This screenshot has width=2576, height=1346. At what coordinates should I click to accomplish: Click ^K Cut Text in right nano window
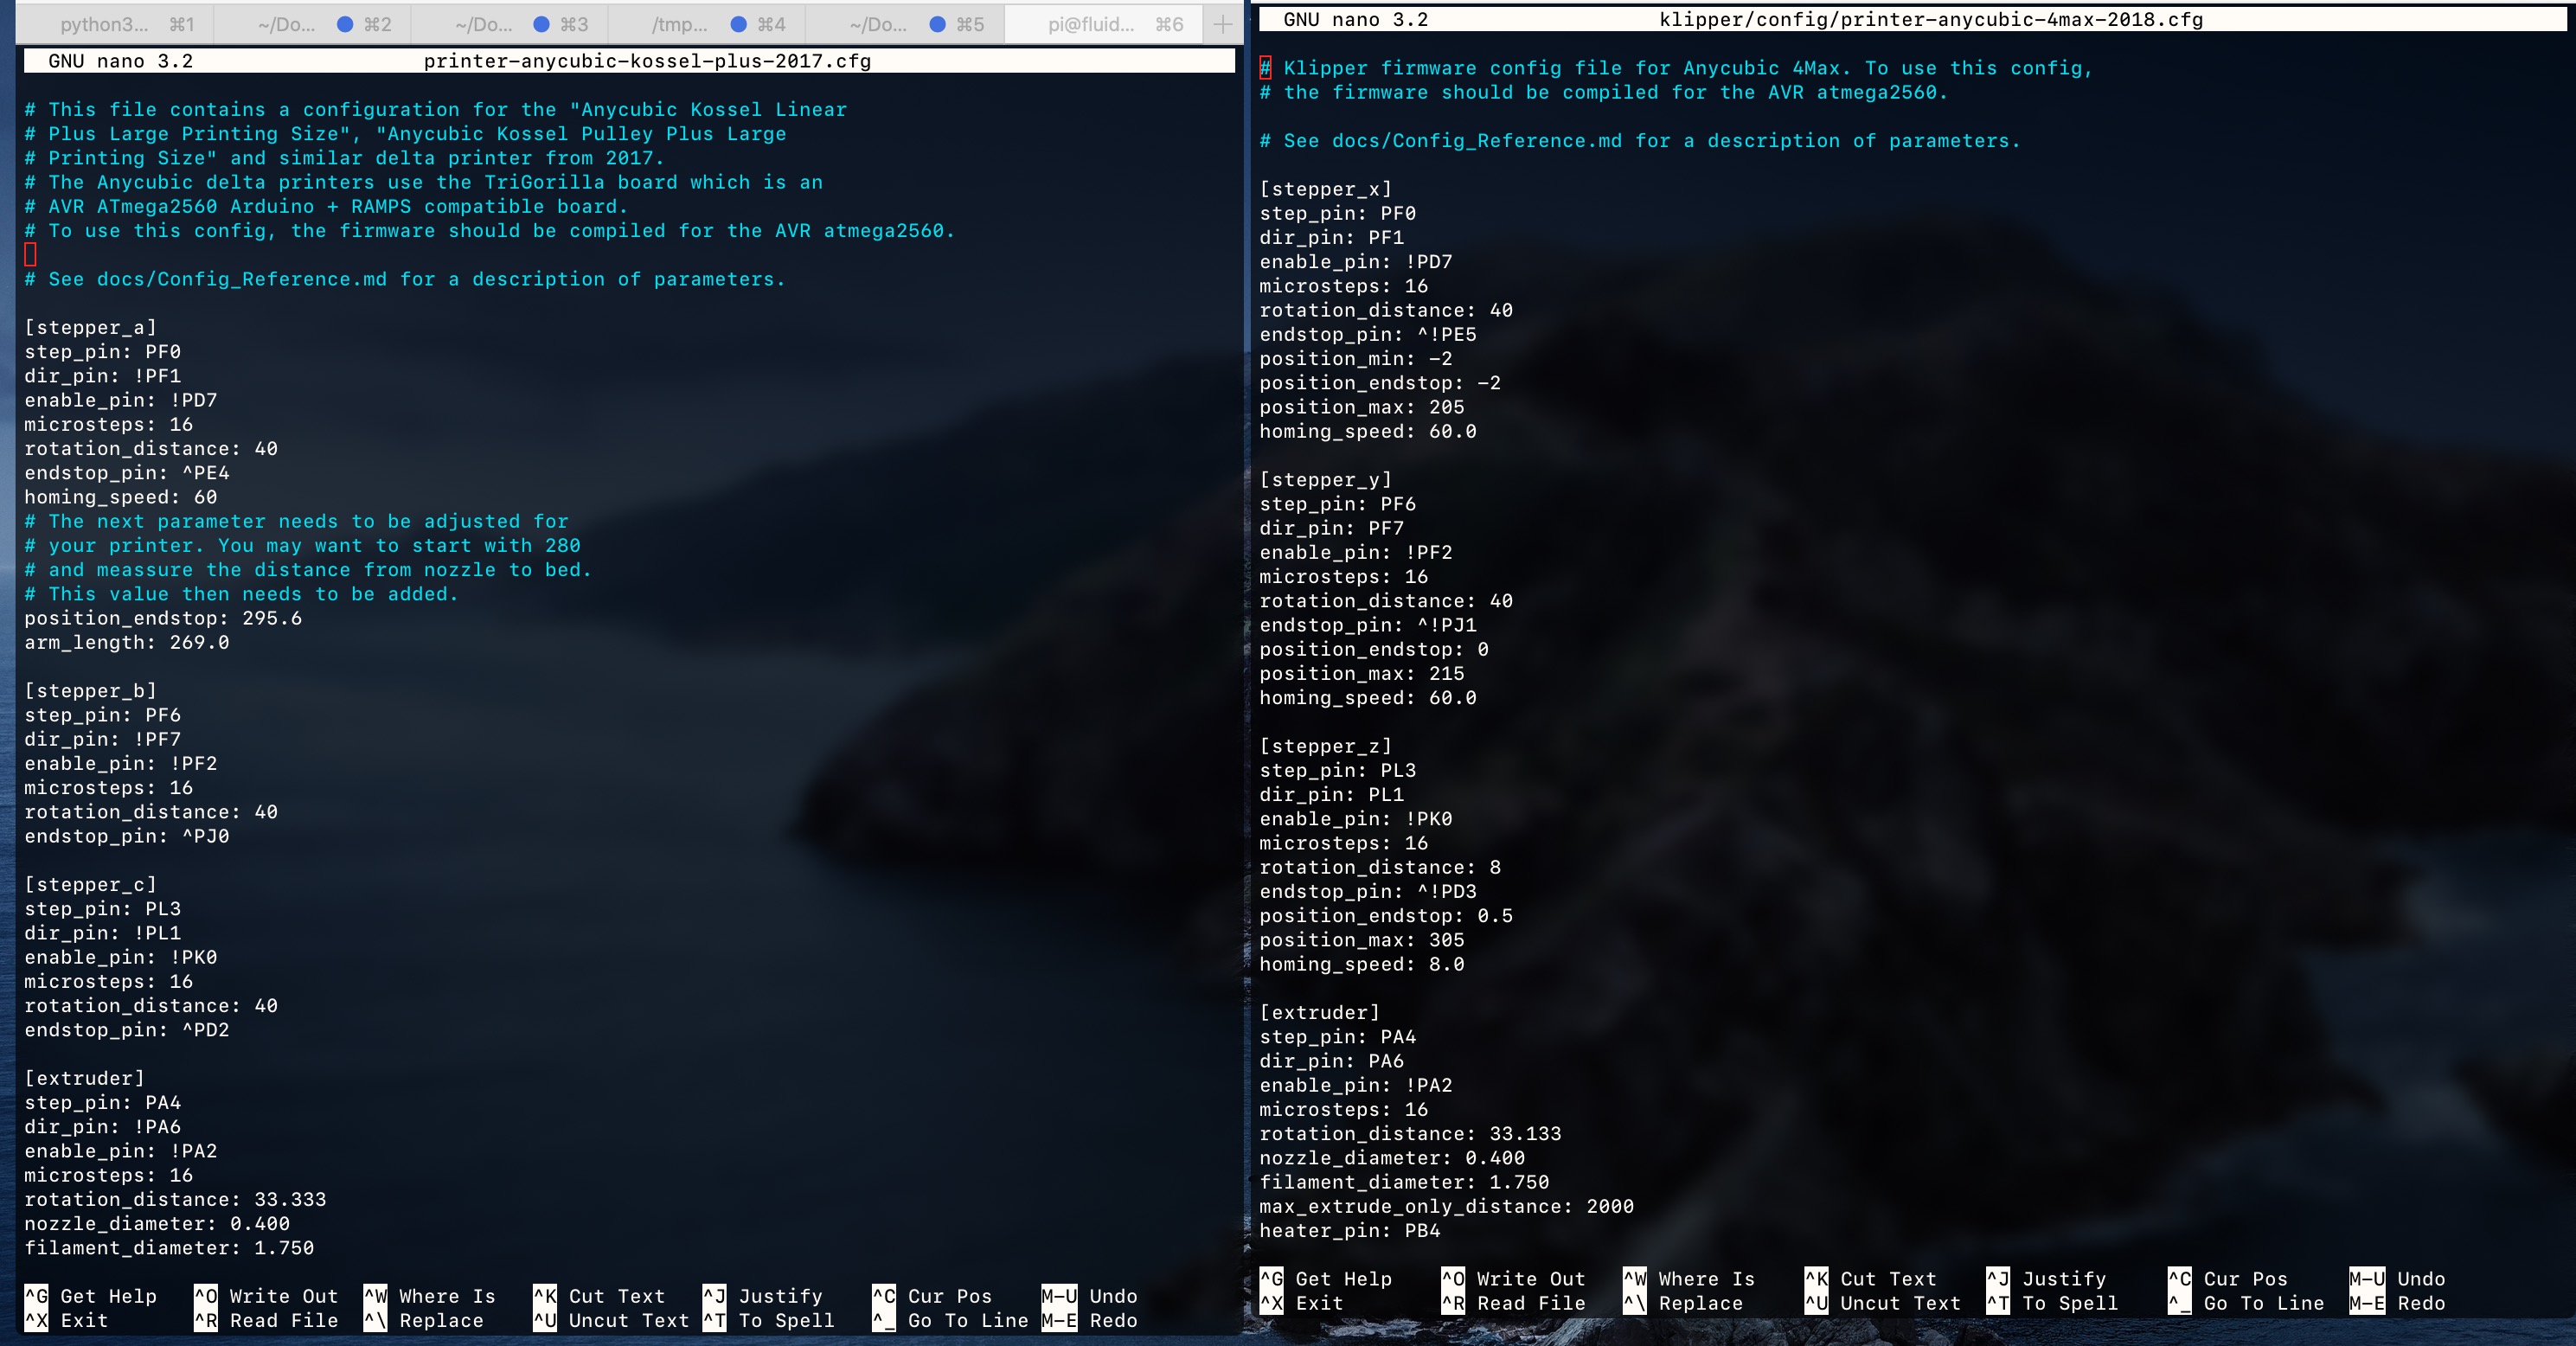pyautogui.click(x=1871, y=1279)
